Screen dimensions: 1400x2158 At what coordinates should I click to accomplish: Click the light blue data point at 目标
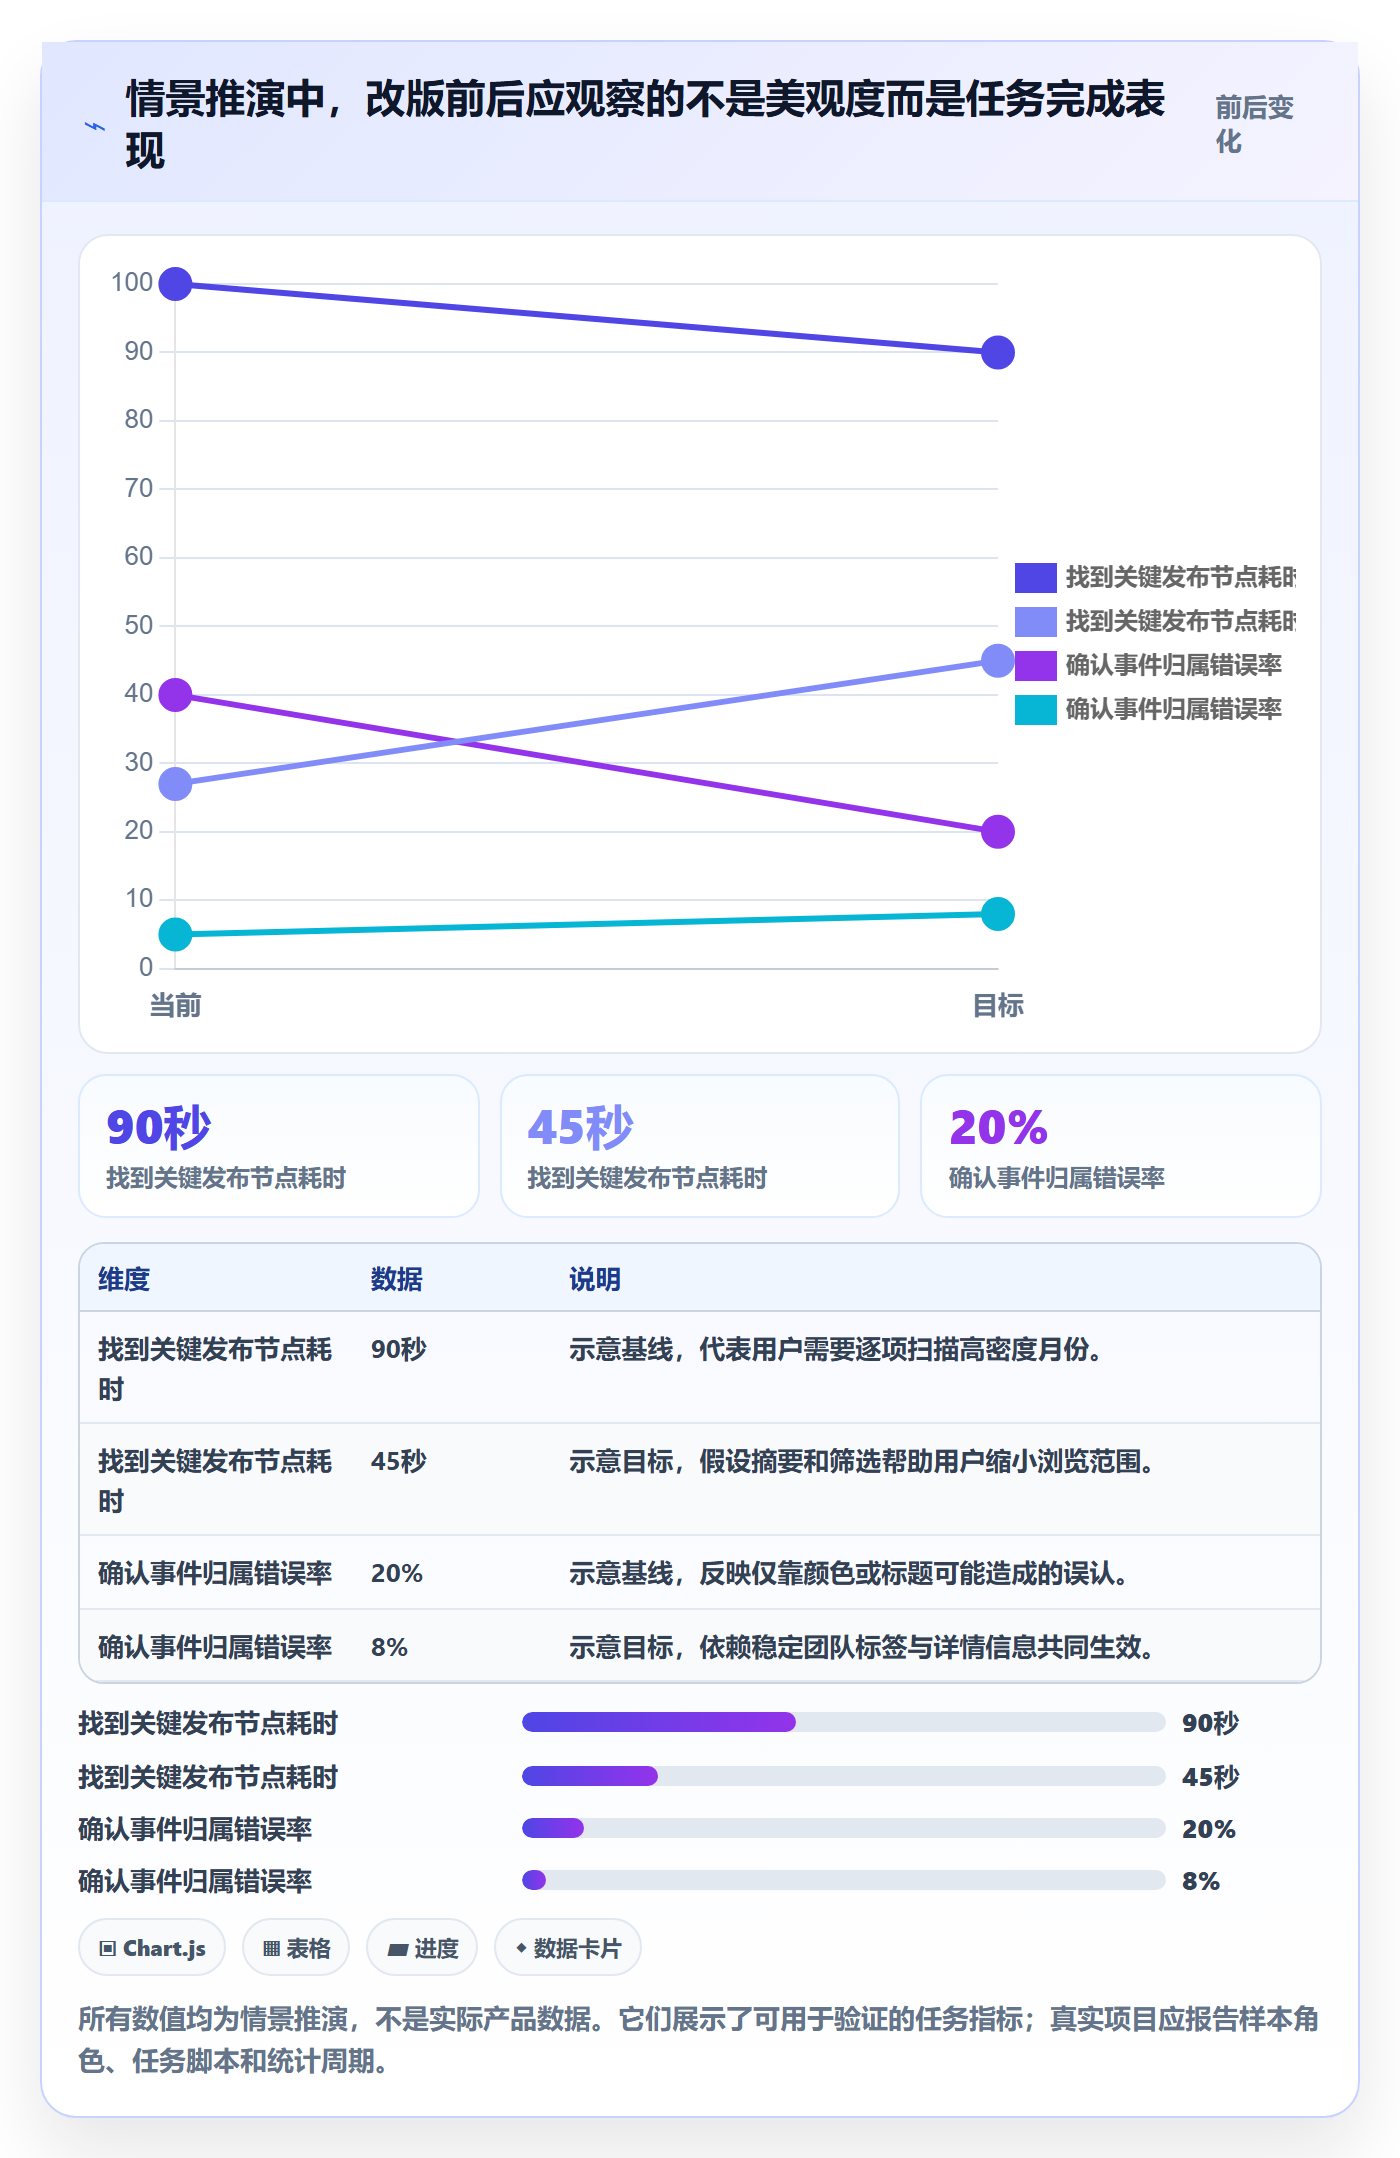(x=997, y=660)
